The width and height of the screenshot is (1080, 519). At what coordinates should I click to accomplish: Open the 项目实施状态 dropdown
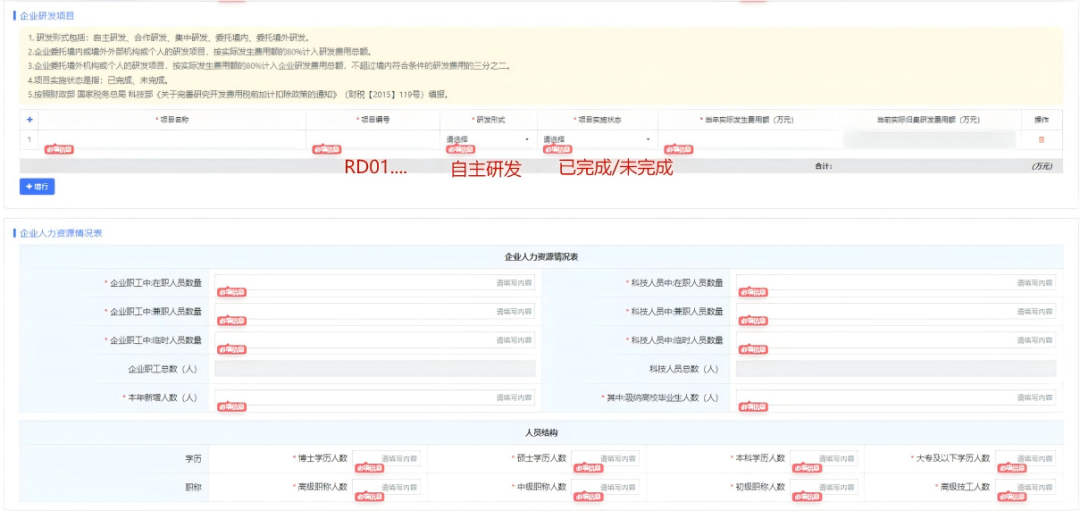pyautogui.click(x=597, y=139)
